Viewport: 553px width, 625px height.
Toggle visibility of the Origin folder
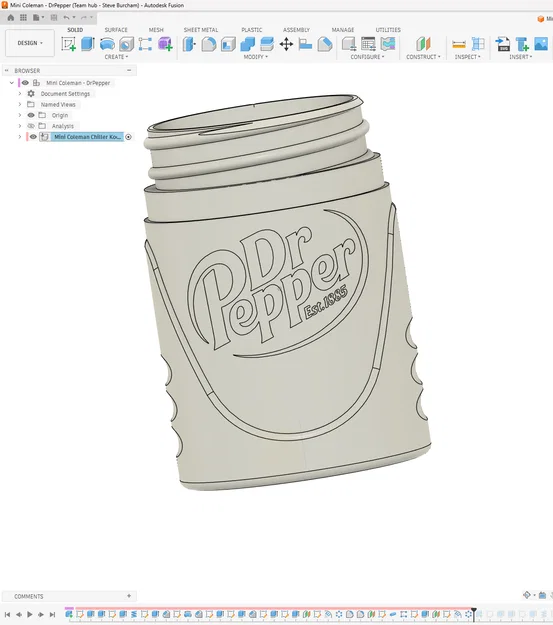click(31, 115)
